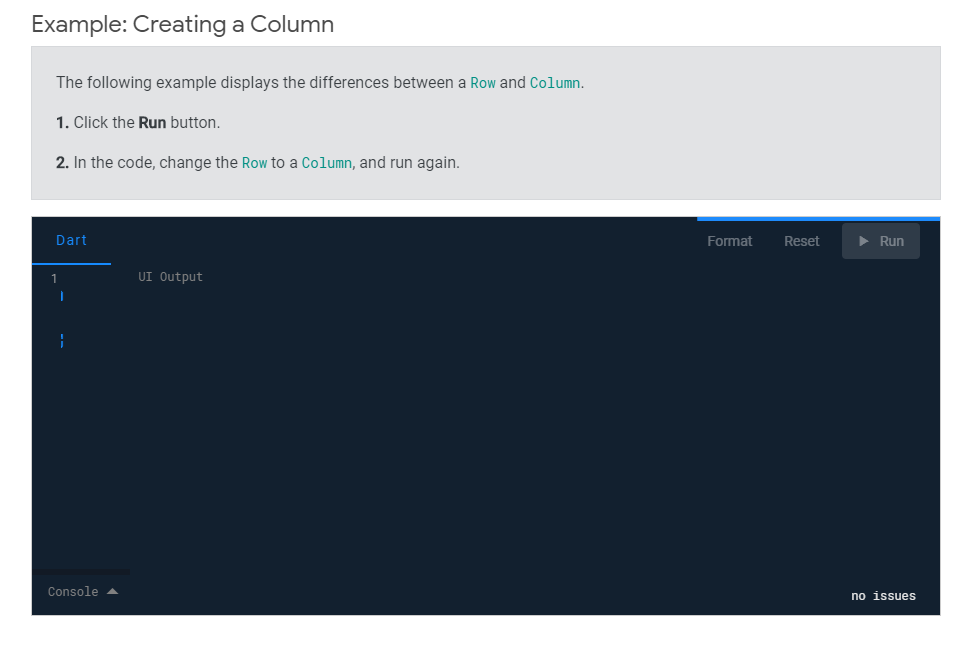Click the Format button
This screenshot has width=977, height=656.
tap(730, 241)
